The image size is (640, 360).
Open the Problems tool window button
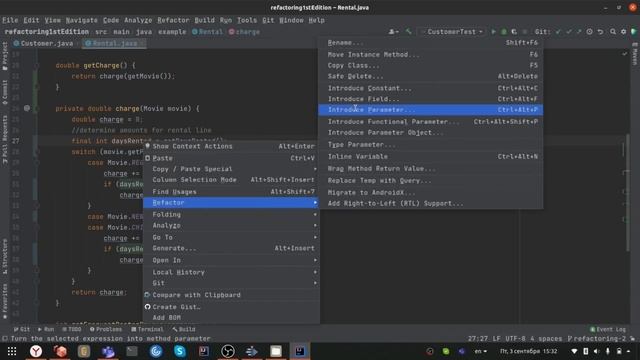[x=106, y=329]
